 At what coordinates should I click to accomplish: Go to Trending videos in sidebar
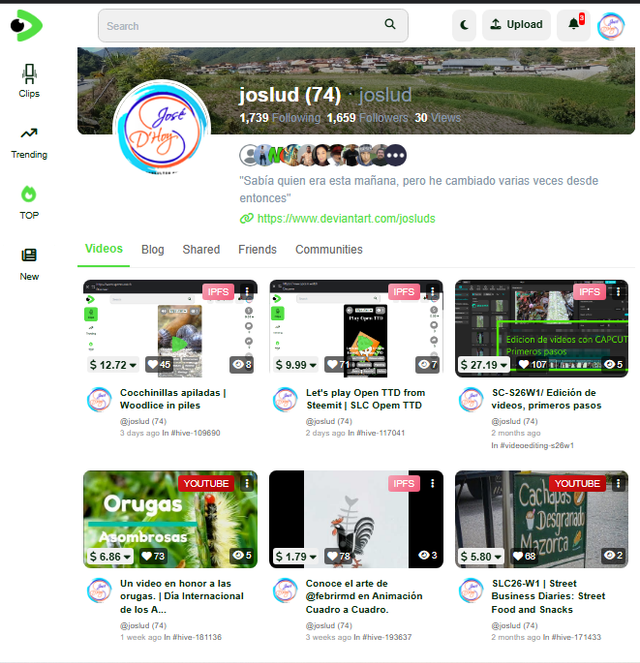pyautogui.click(x=29, y=143)
